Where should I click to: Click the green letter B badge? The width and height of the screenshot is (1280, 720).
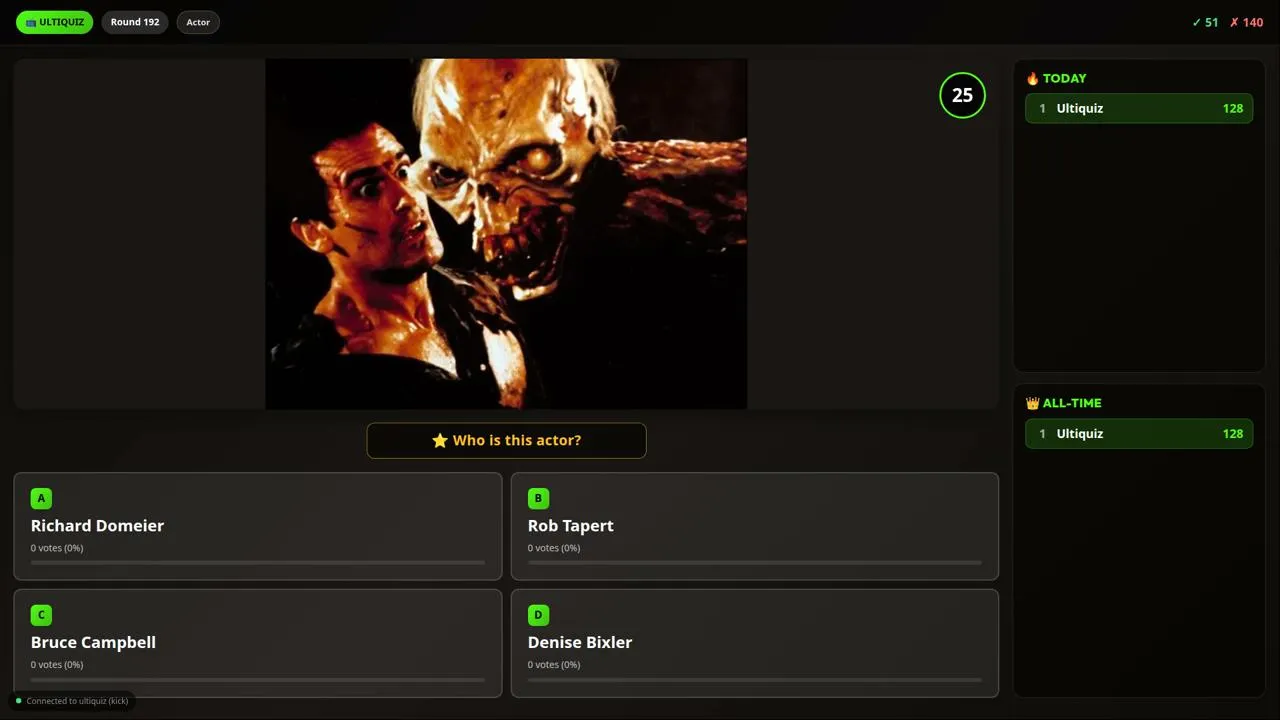tap(538, 498)
